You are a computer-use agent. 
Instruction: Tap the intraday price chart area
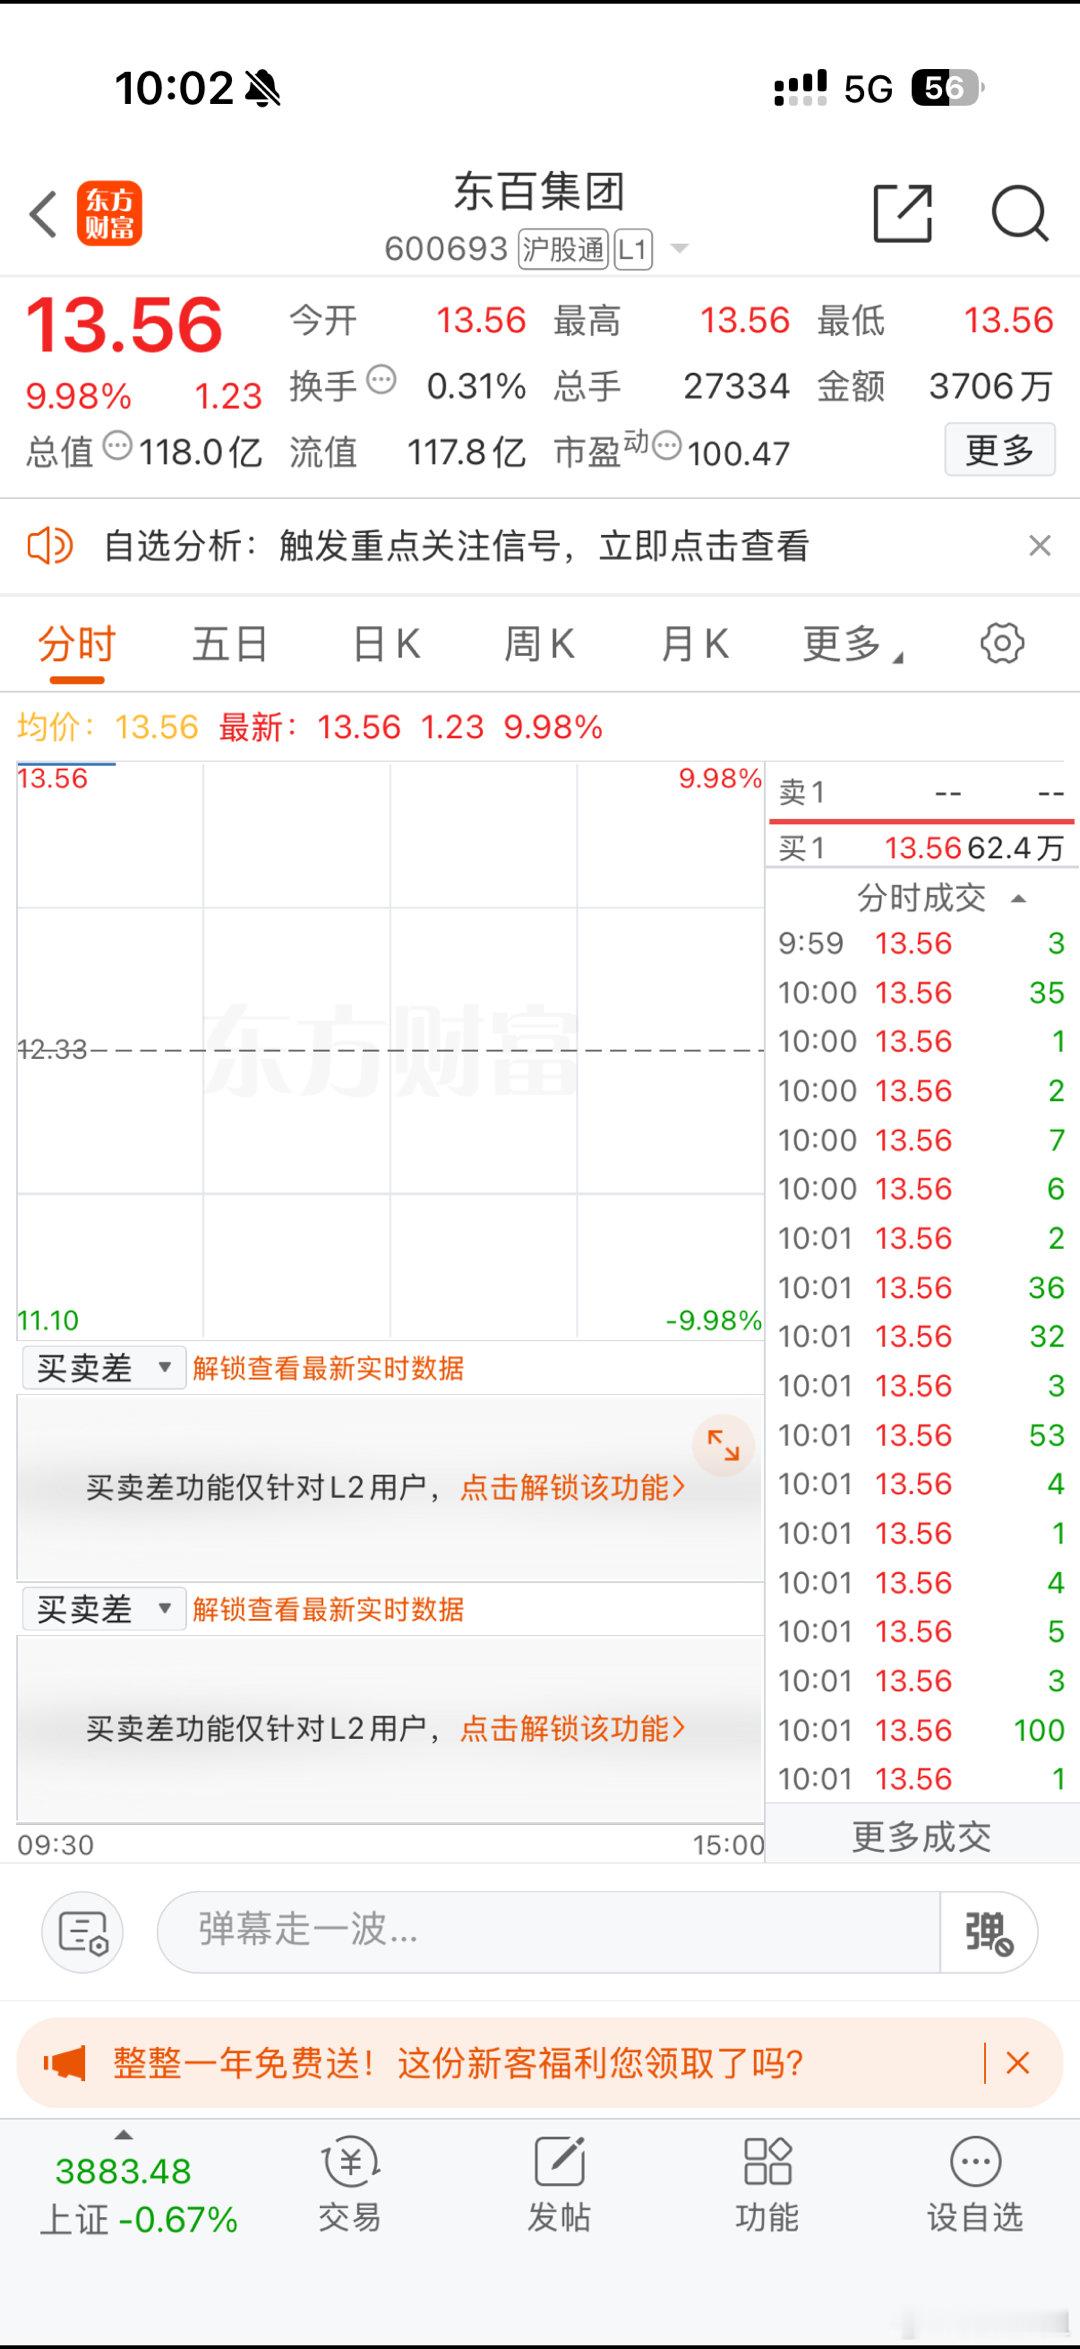click(390, 1050)
